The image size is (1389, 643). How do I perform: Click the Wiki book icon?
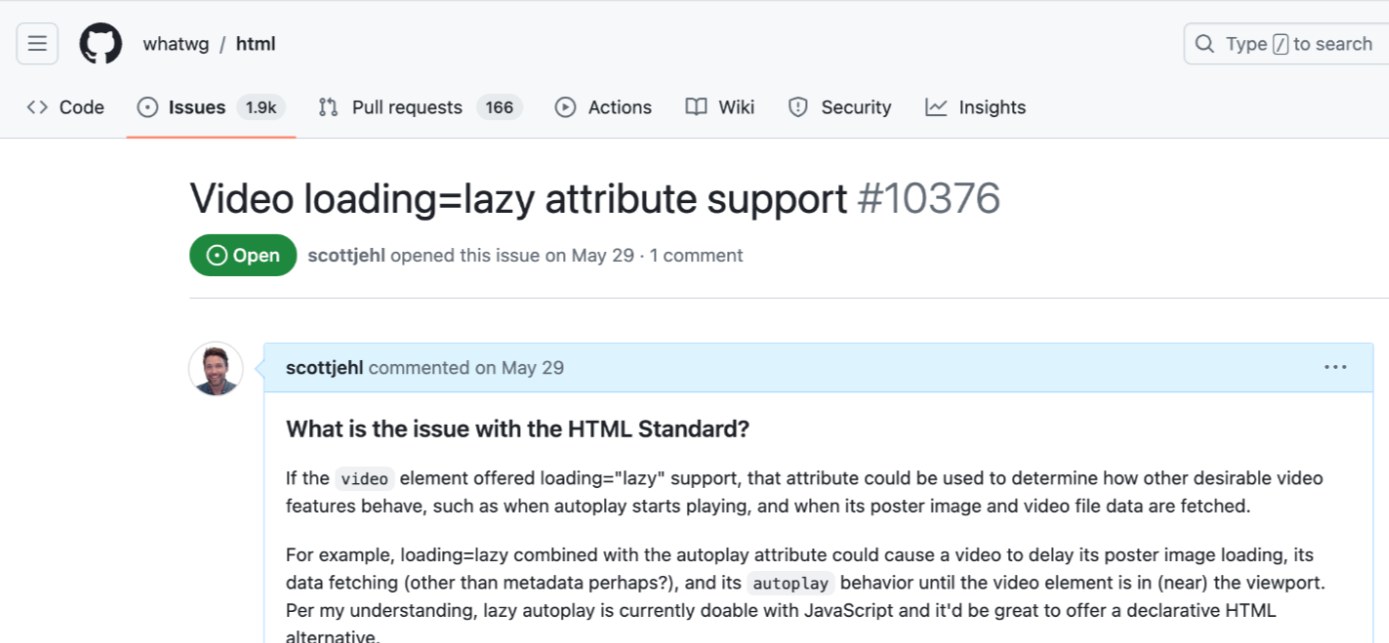696,107
